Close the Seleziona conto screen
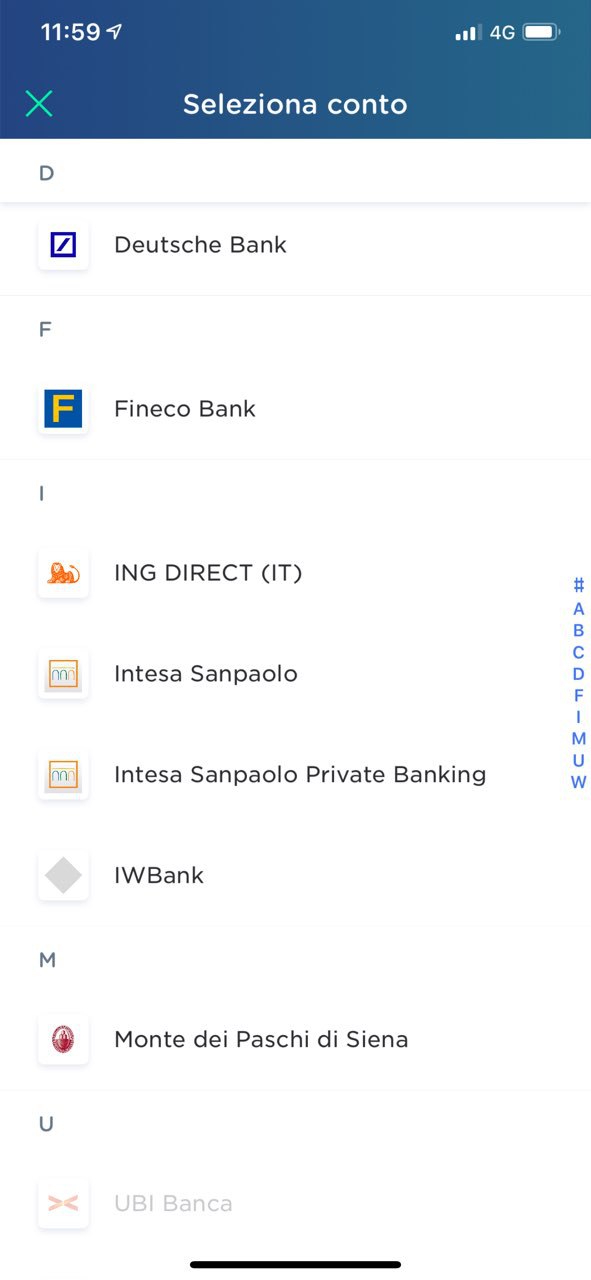This screenshot has height=1280, width=591. pyautogui.click(x=39, y=104)
